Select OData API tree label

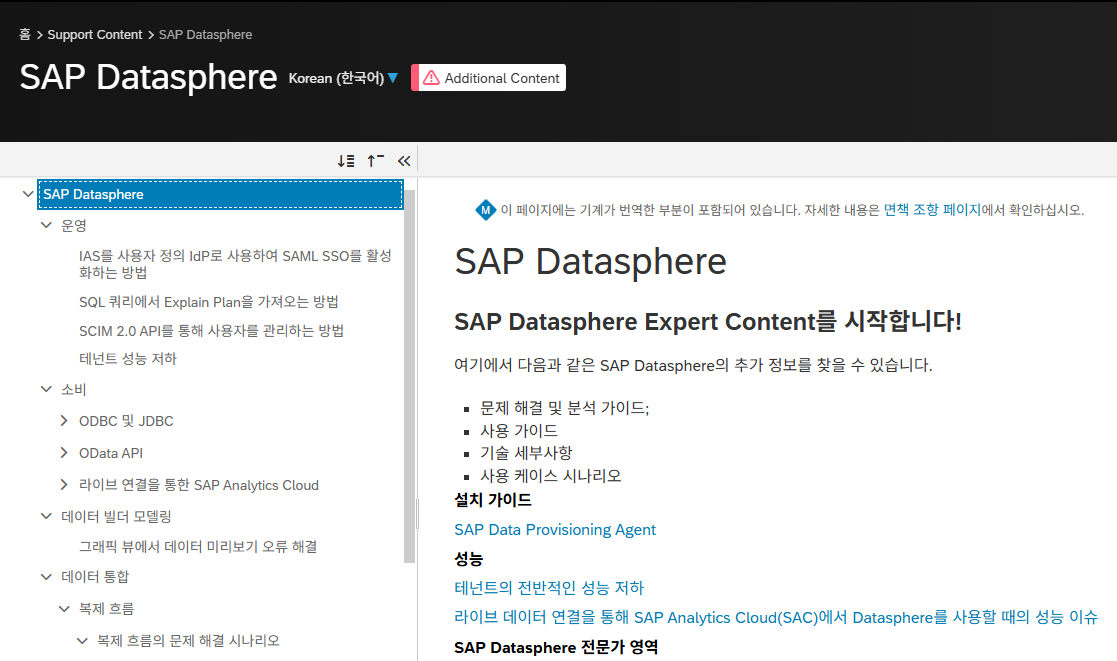[x=110, y=453]
